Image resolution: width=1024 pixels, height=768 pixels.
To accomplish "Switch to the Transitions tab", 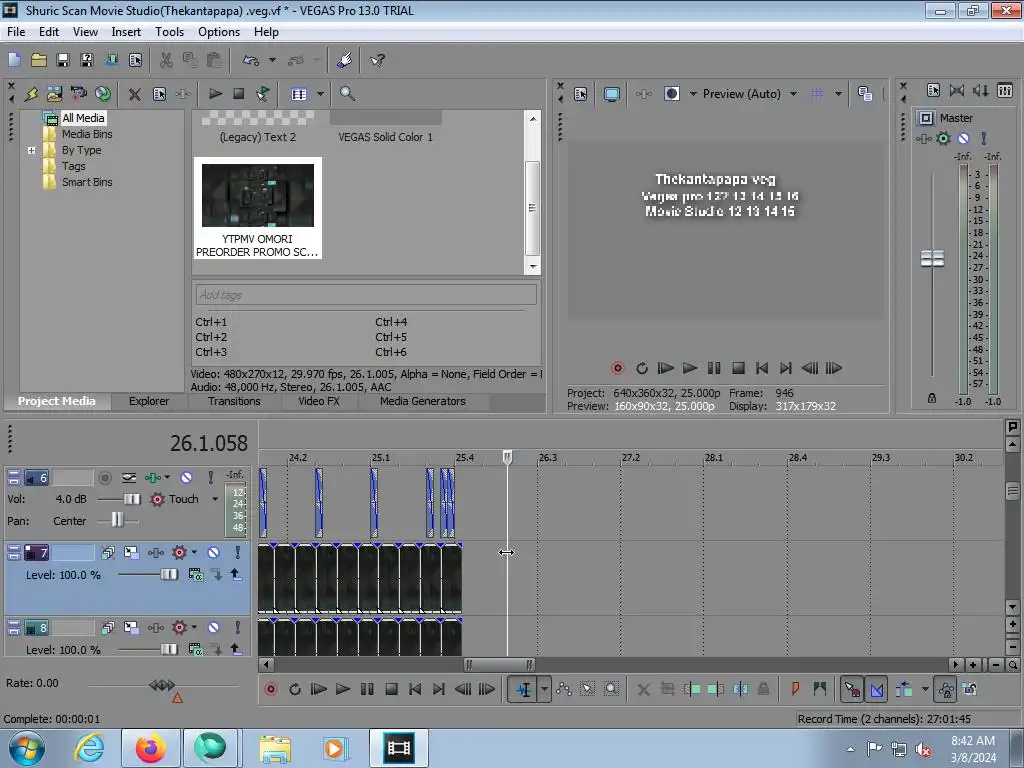I will [x=234, y=402].
